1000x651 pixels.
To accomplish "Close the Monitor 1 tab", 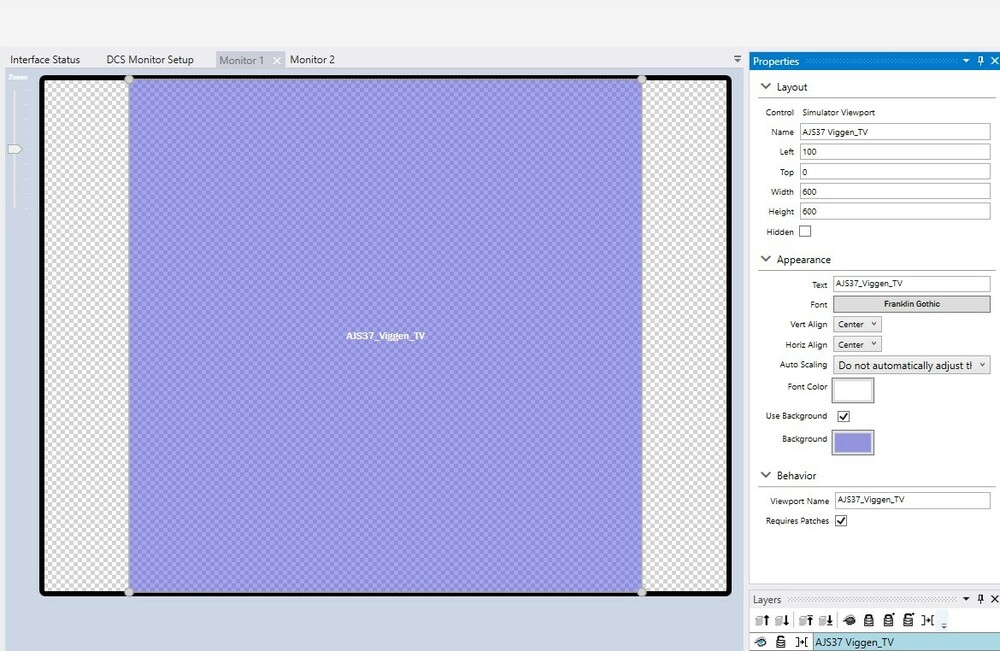I will (277, 61).
